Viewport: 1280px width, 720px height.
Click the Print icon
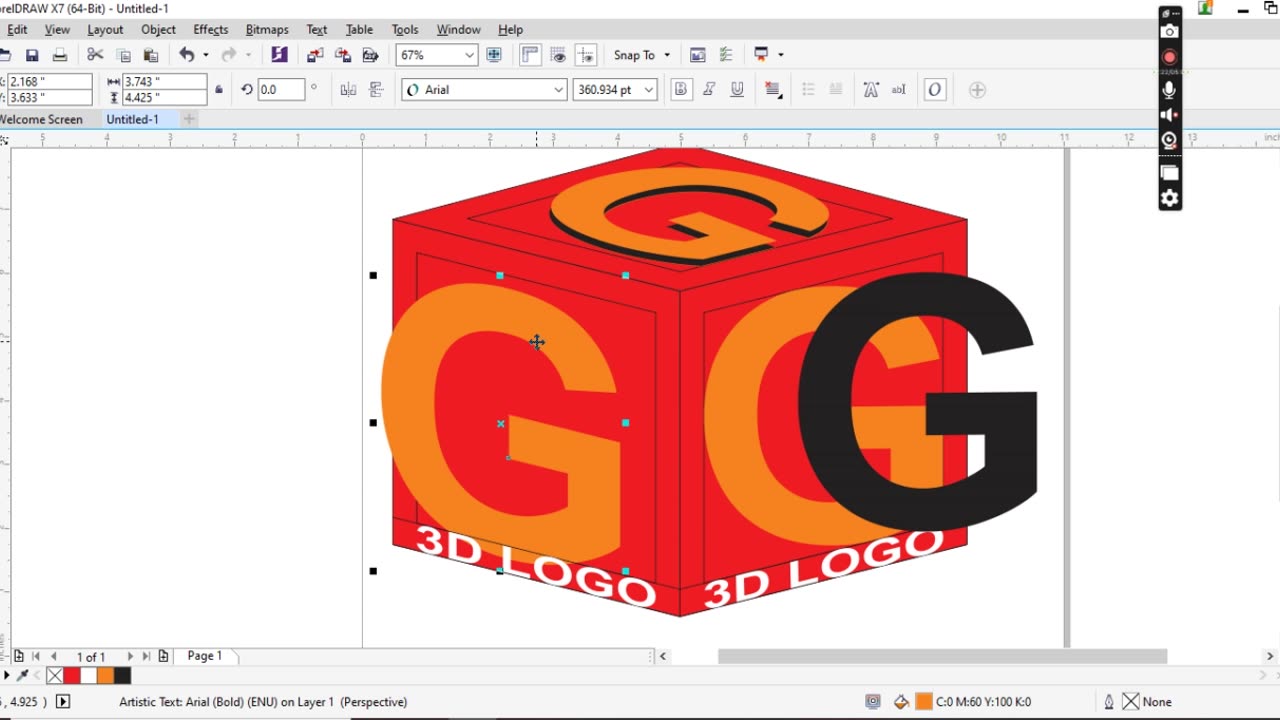click(60, 56)
